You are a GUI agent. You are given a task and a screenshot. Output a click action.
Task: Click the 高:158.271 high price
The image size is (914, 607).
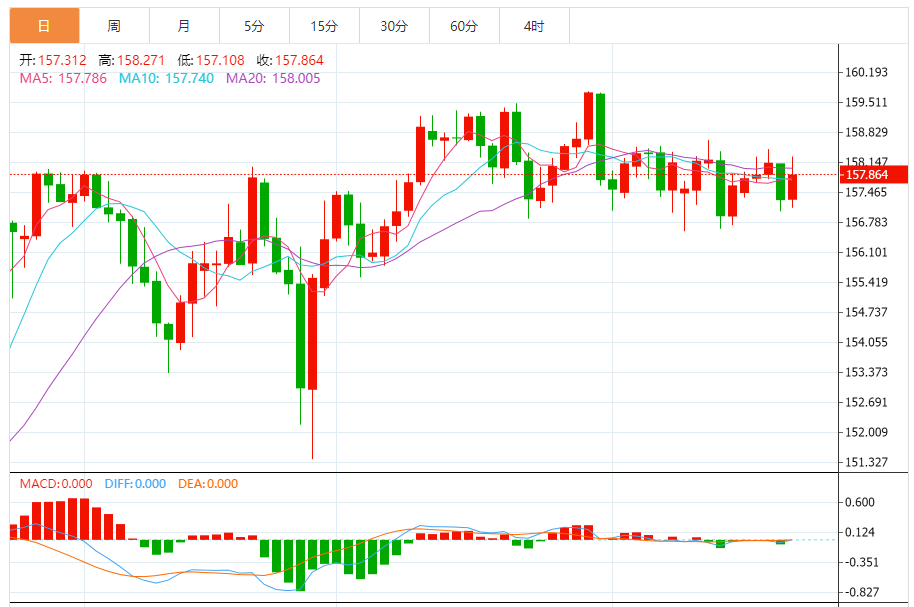[x=131, y=60]
